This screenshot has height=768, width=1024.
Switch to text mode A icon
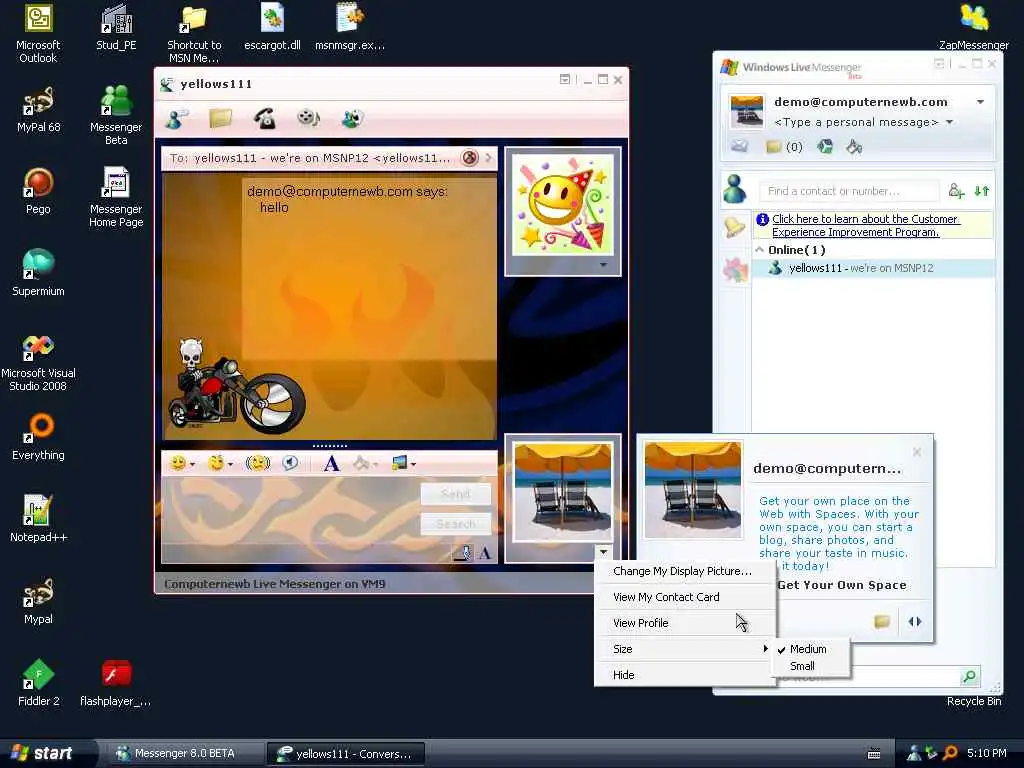(x=485, y=554)
